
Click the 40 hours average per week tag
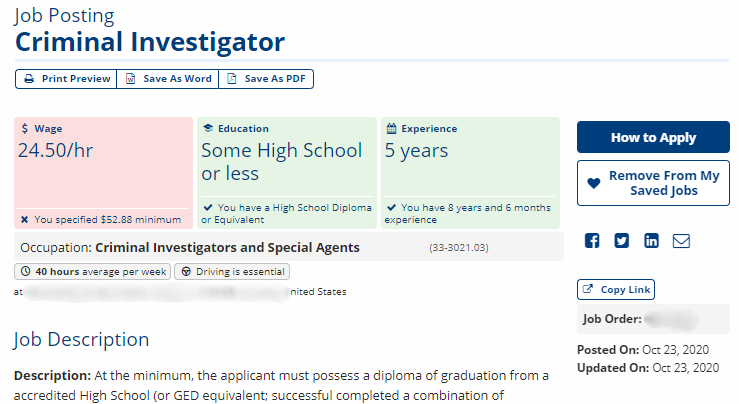click(x=92, y=272)
